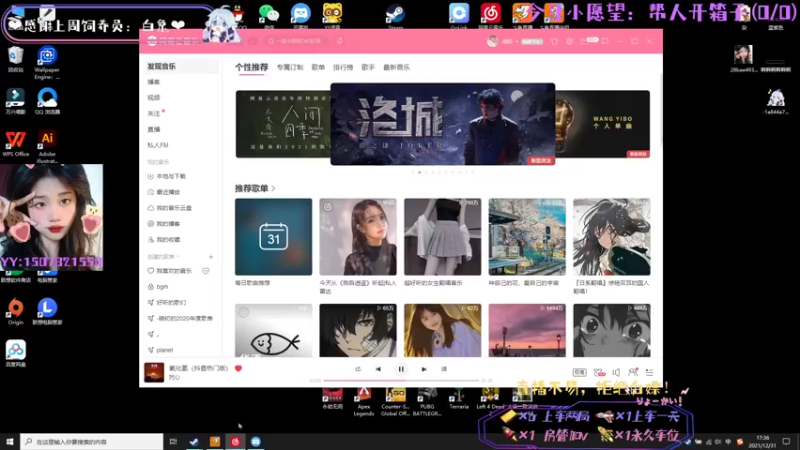Pause the current song
This screenshot has height=450, width=800.
coord(401,369)
